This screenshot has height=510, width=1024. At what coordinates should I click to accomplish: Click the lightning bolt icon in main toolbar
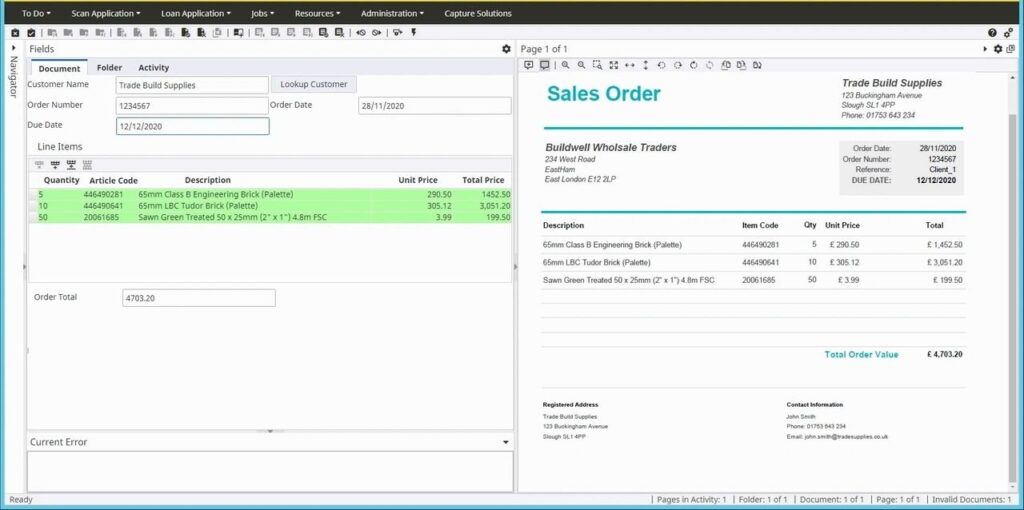[414, 32]
